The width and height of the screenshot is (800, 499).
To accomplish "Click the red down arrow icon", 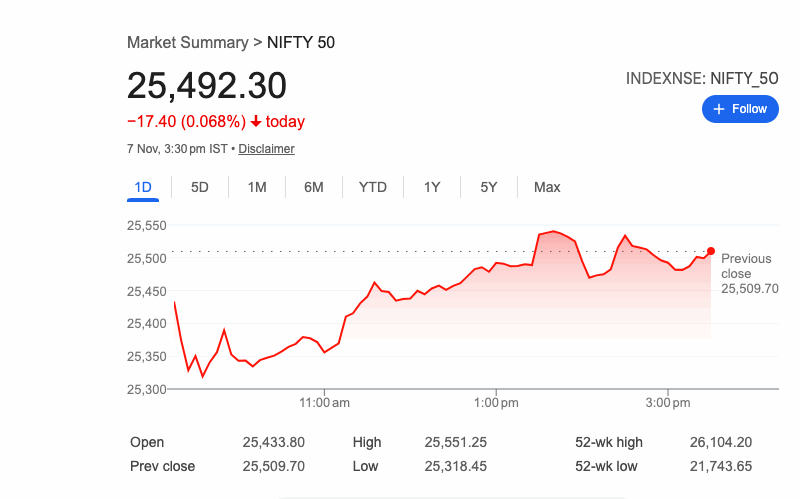I will [257, 122].
